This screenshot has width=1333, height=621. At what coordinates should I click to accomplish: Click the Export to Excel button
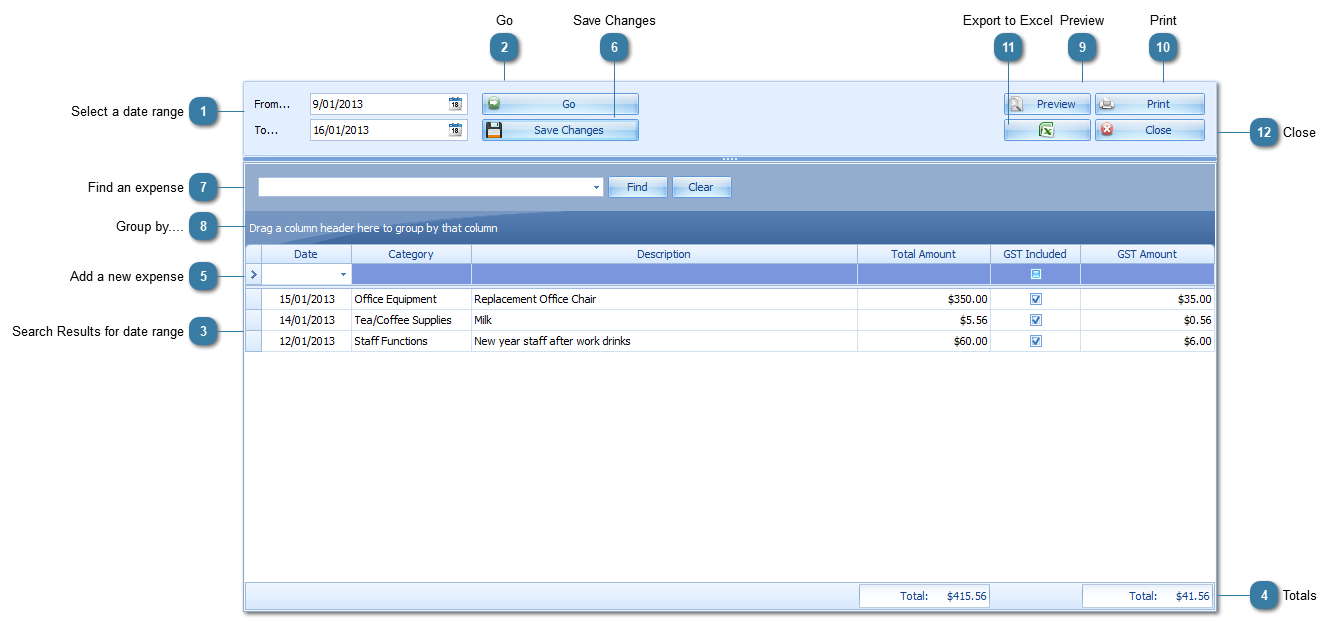[x=1047, y=130]
